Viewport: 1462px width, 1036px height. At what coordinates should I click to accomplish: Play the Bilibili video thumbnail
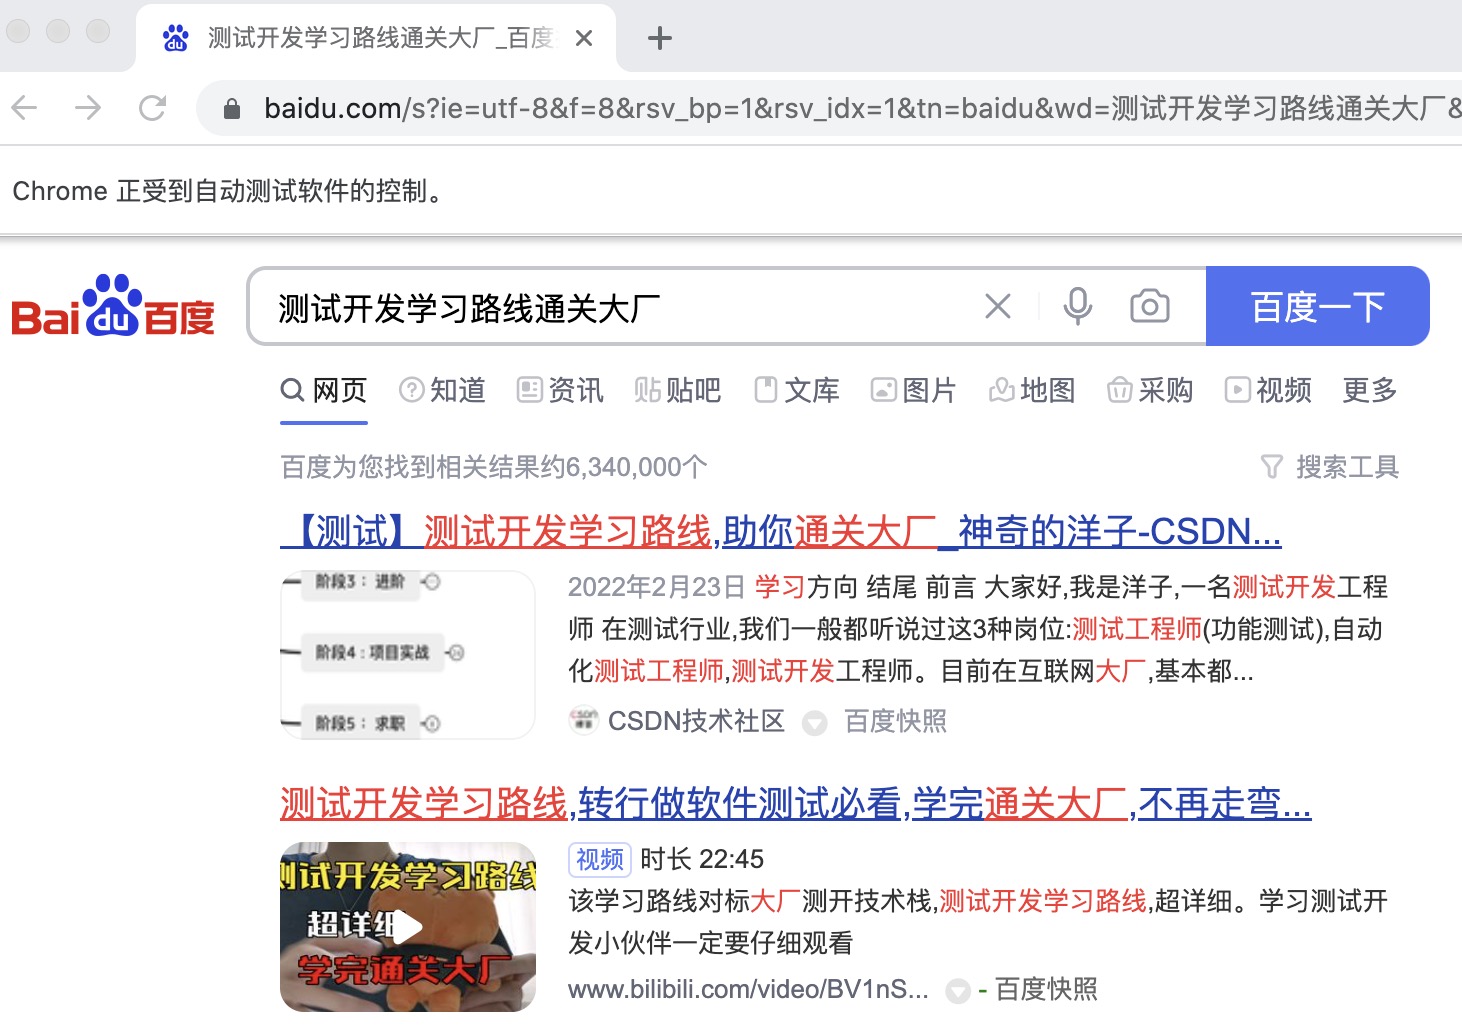[x=408, y=927]
